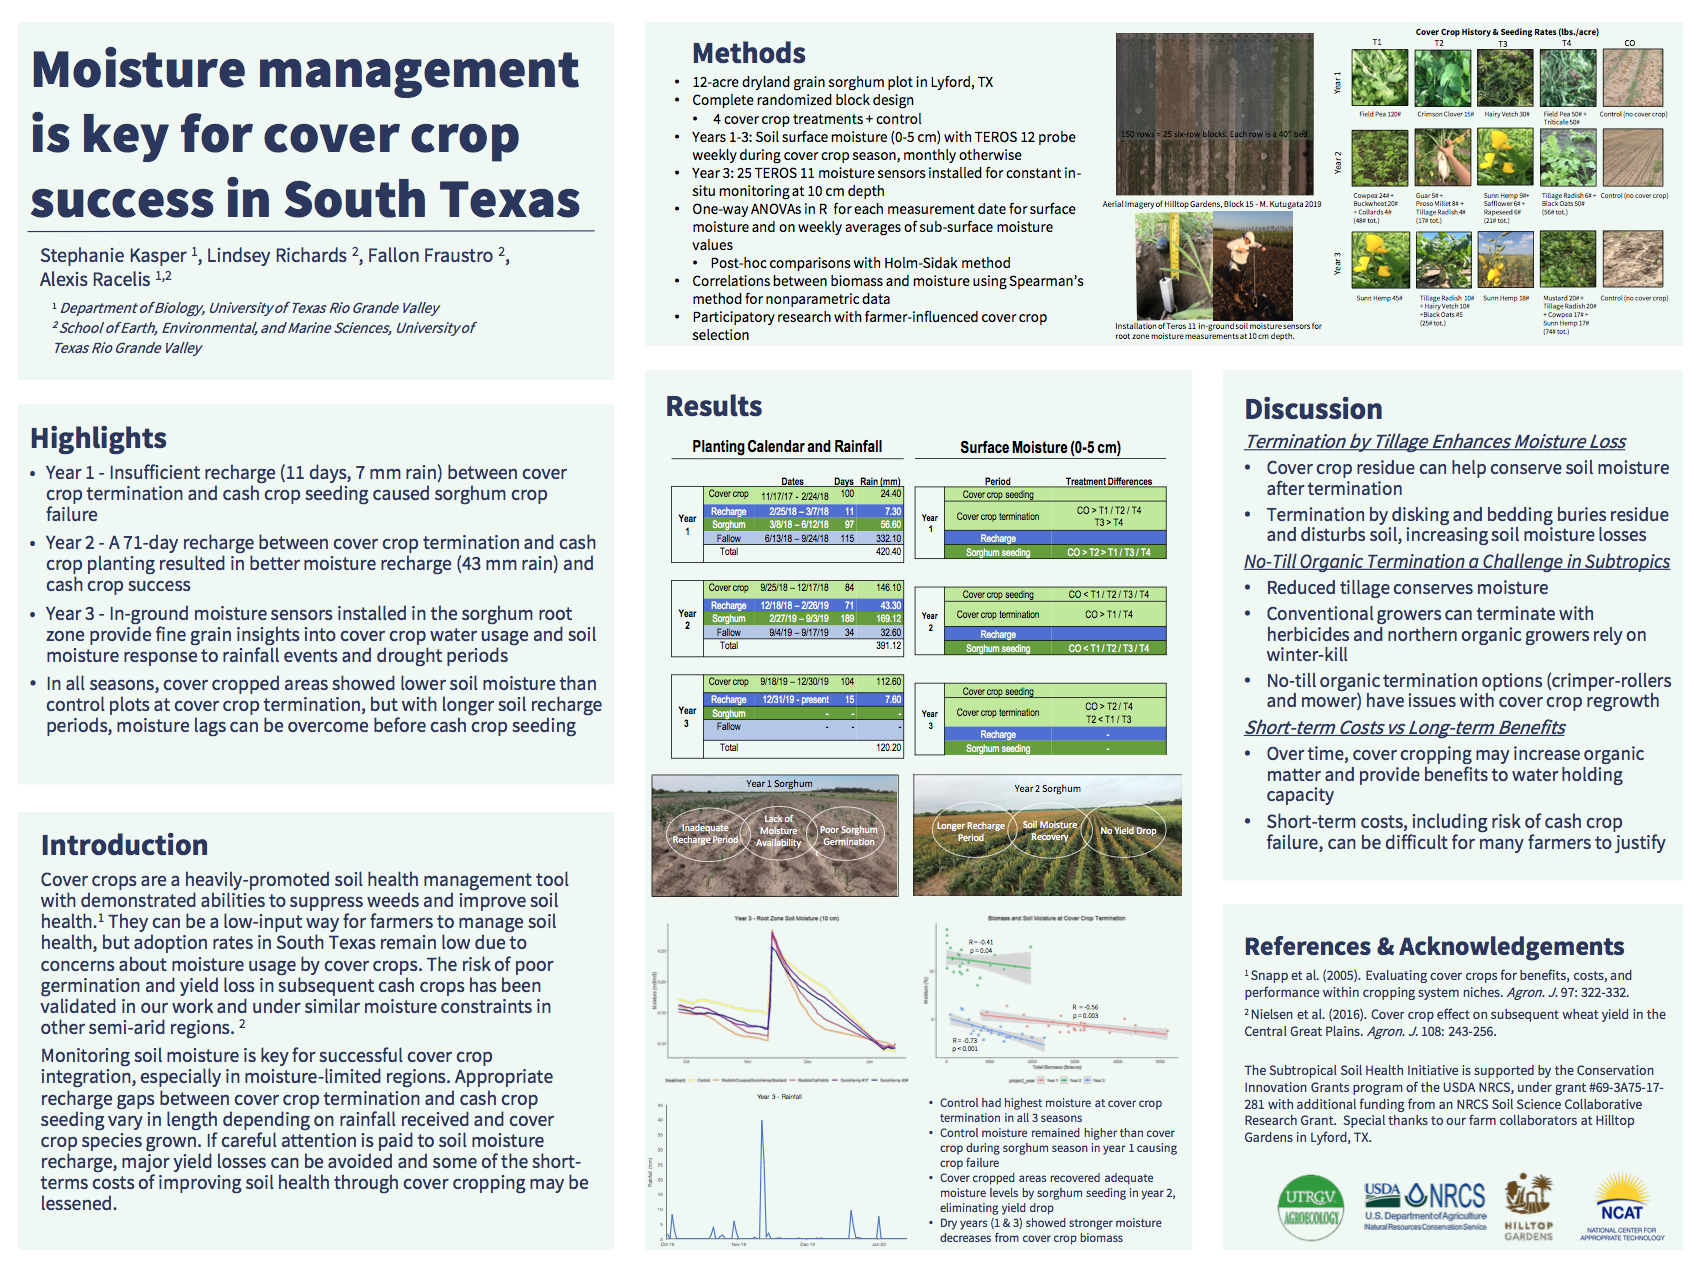
Task: Click 'Reduced tillage conserves moisture' bullet
Action: click(1407, 588)
